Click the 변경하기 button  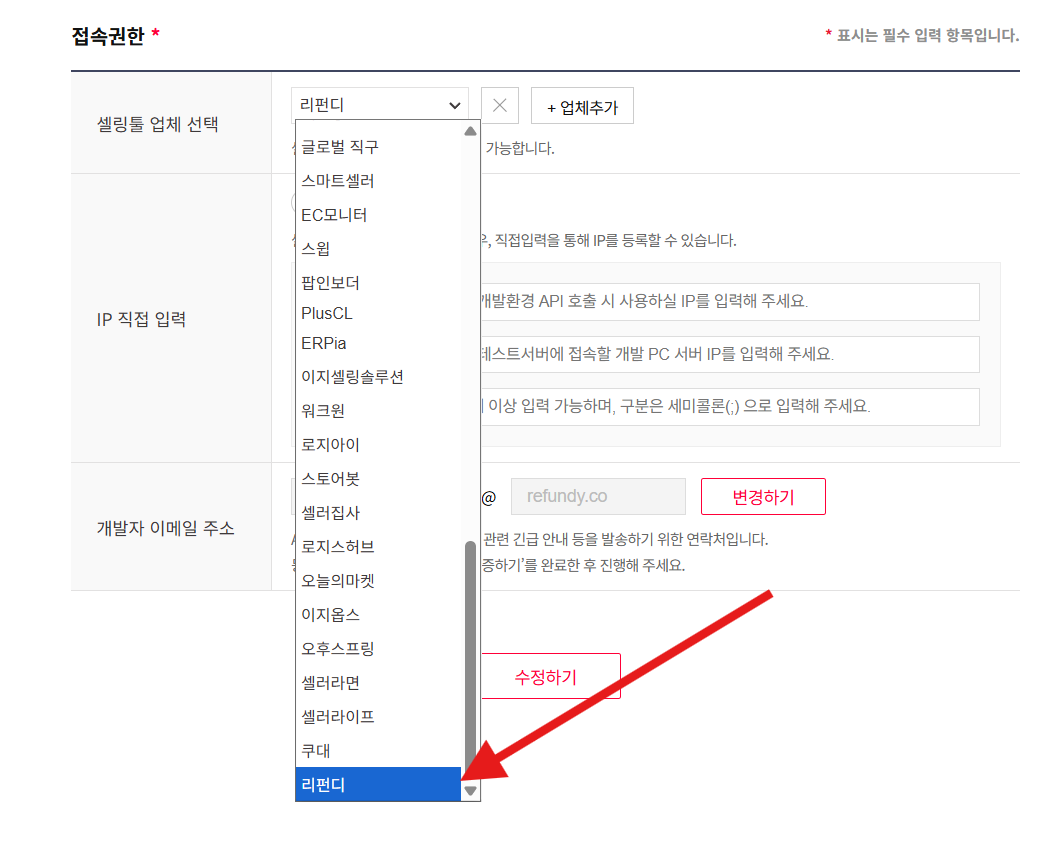pos(763,496)
